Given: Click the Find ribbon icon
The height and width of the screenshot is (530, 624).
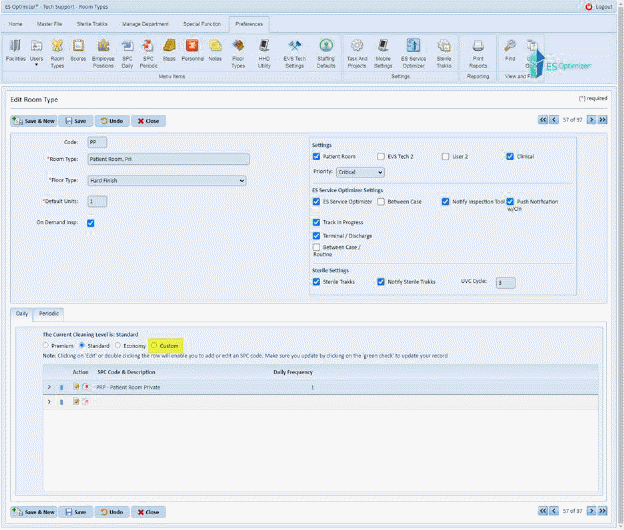Looking at the screenshot, I should click(510, 51).
